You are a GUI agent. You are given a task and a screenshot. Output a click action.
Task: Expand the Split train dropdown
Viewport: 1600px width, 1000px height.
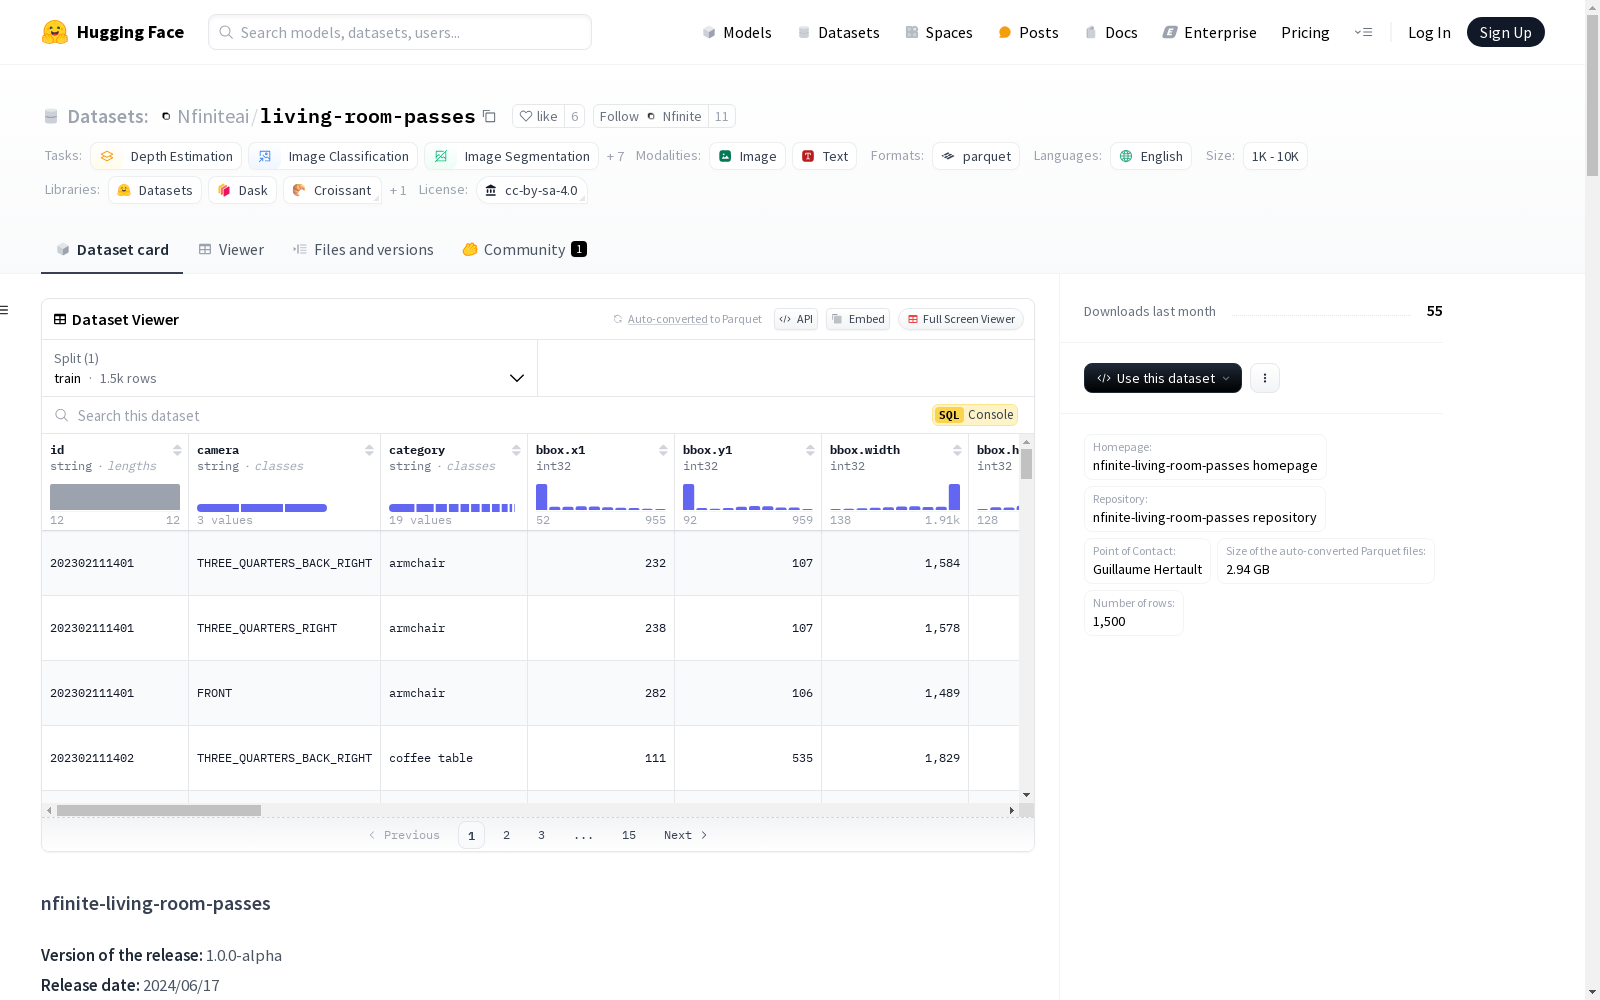click(290, 368)
